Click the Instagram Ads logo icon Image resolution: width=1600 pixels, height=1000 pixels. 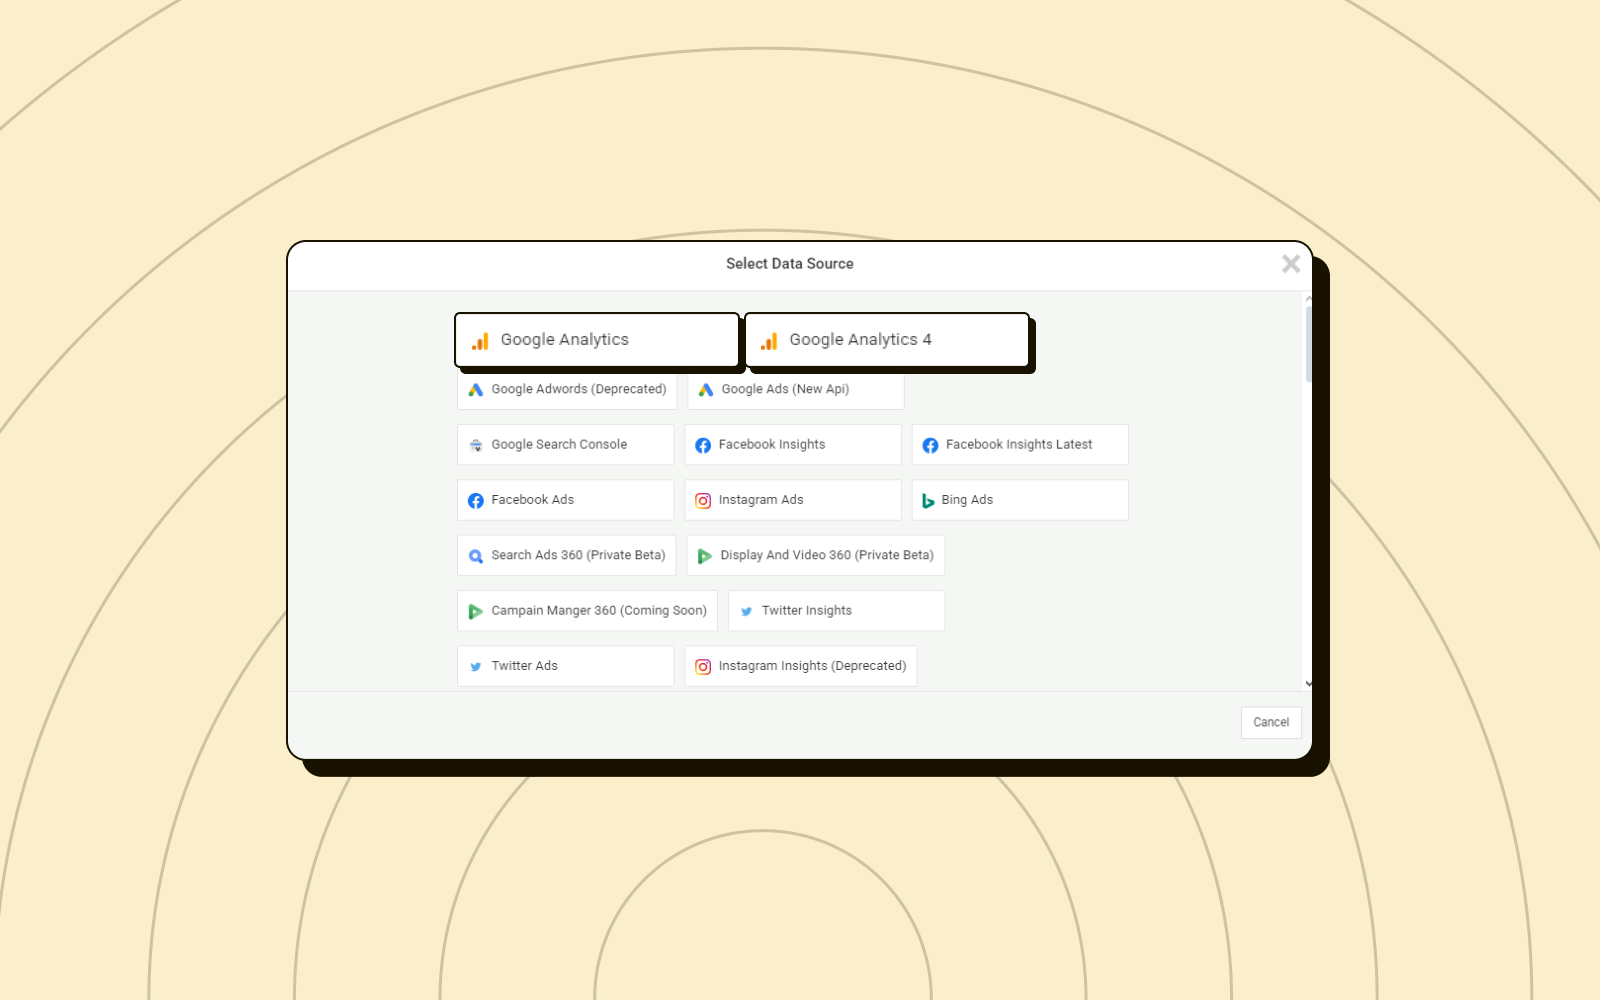(703, 500)
